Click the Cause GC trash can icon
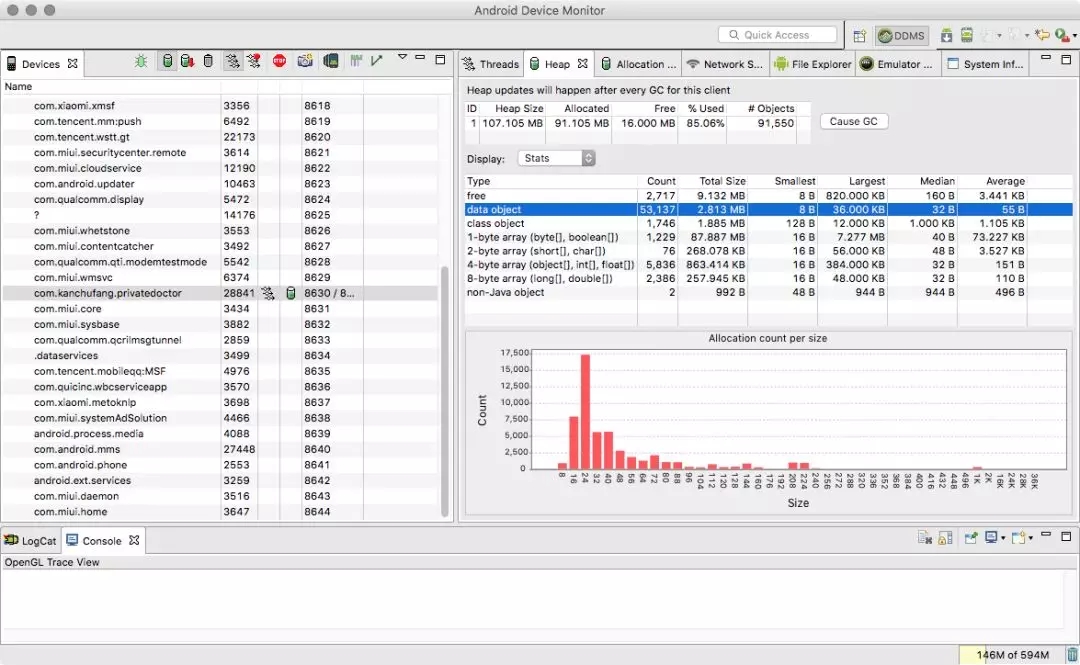This screenshot has width=1080, height=665. 208,61
